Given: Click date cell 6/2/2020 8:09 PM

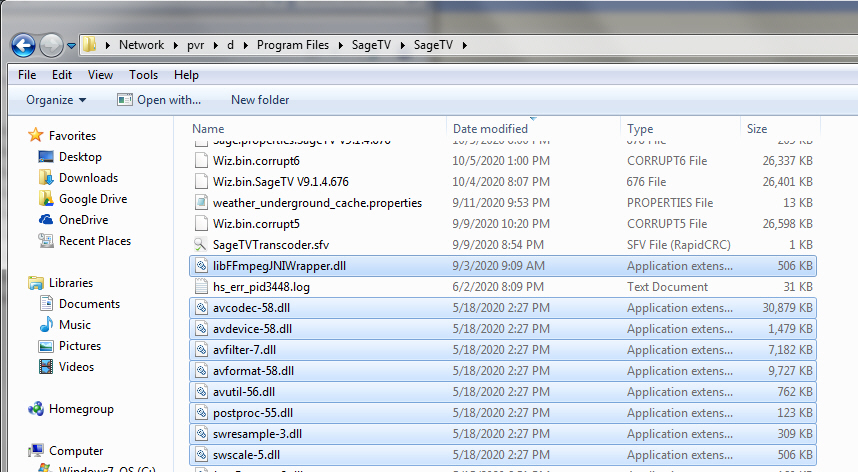Looking at the screenshot, I should tap(498, 287).
